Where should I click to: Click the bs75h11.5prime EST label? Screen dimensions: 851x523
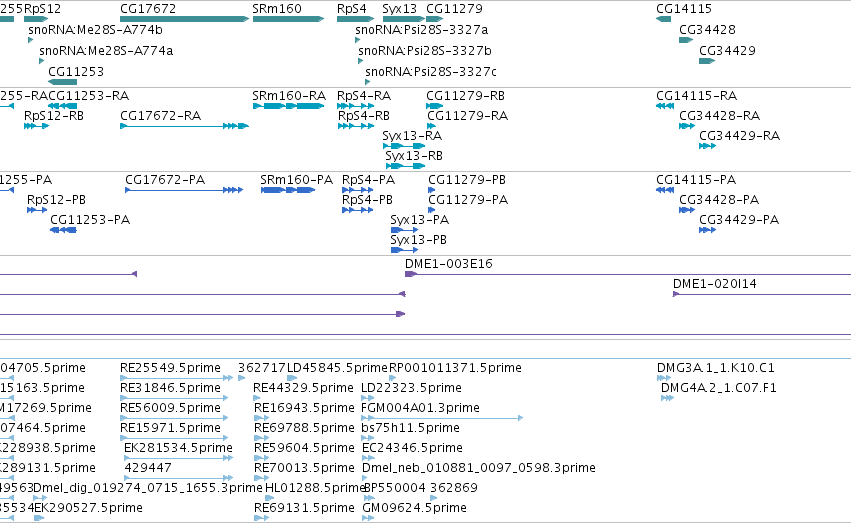coord(410,428)
